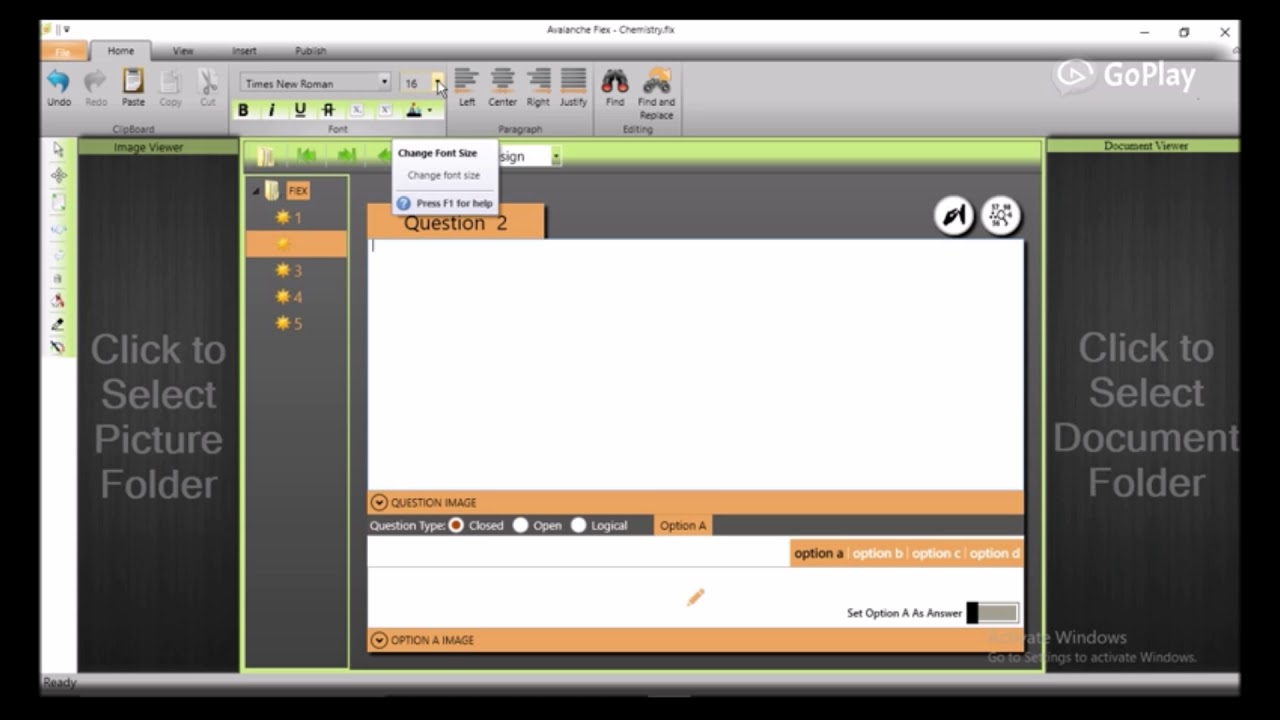1280x720 pixels.
Task: Collapse the FIEX folder tree node
Action: coord(256,191)
